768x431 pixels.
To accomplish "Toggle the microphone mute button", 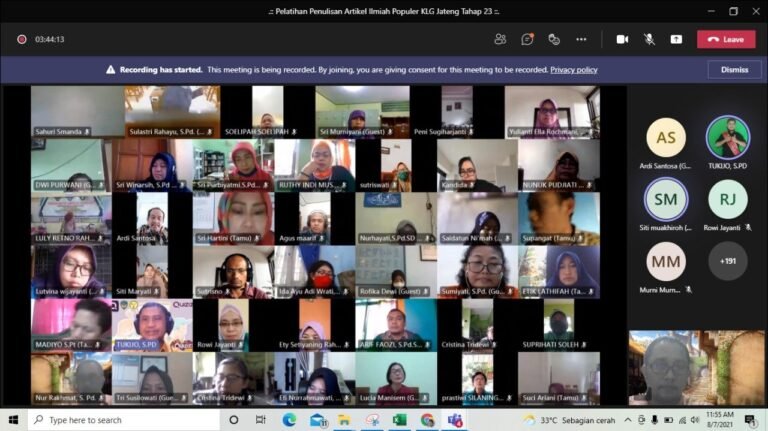I will click(x=649, y=39).
